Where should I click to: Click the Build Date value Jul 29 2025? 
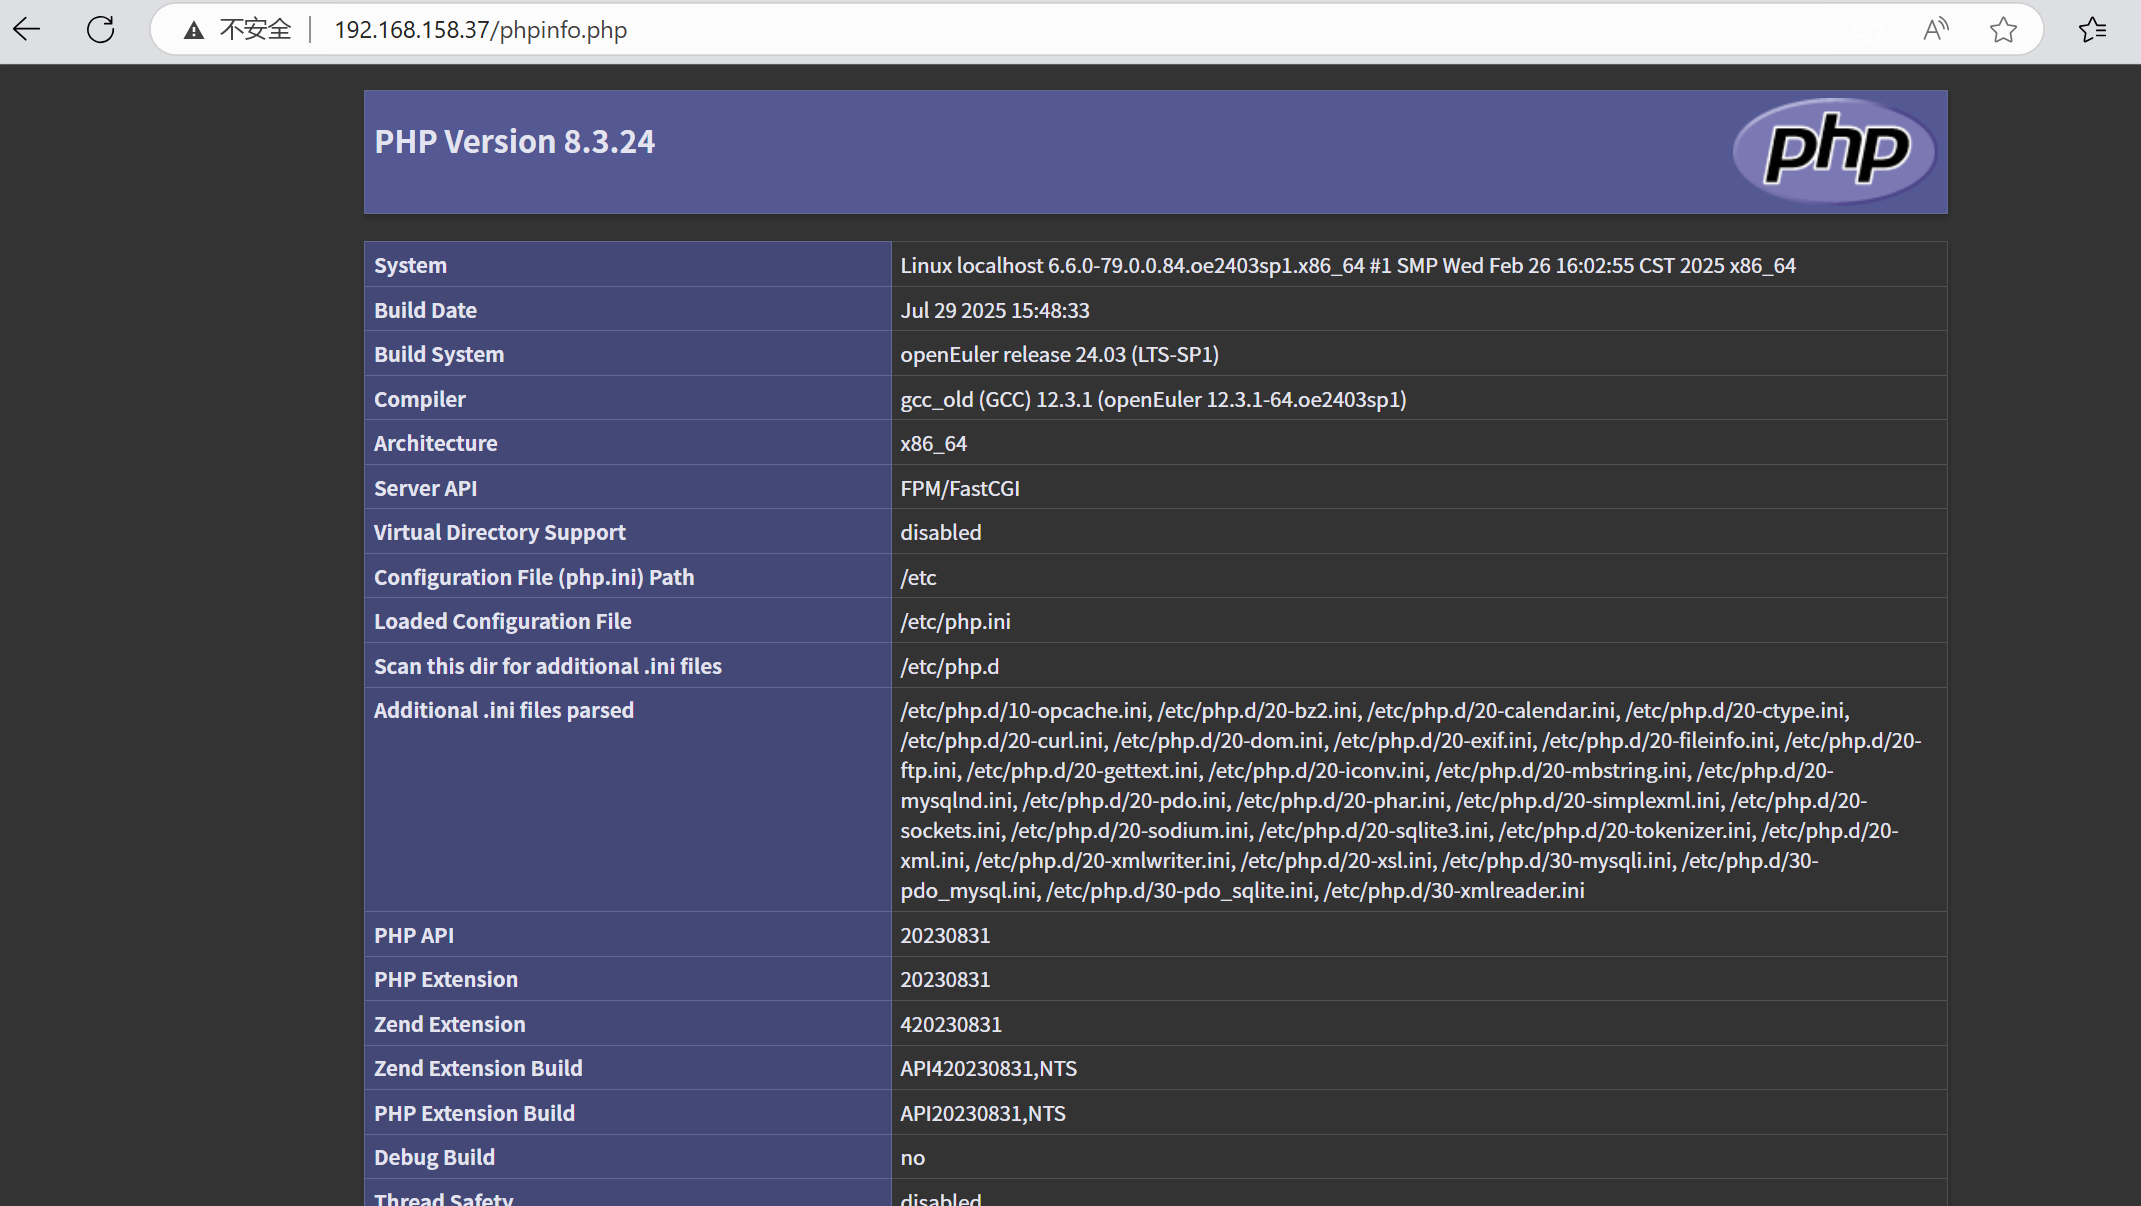pyautogui.click(x=994, y=311)
